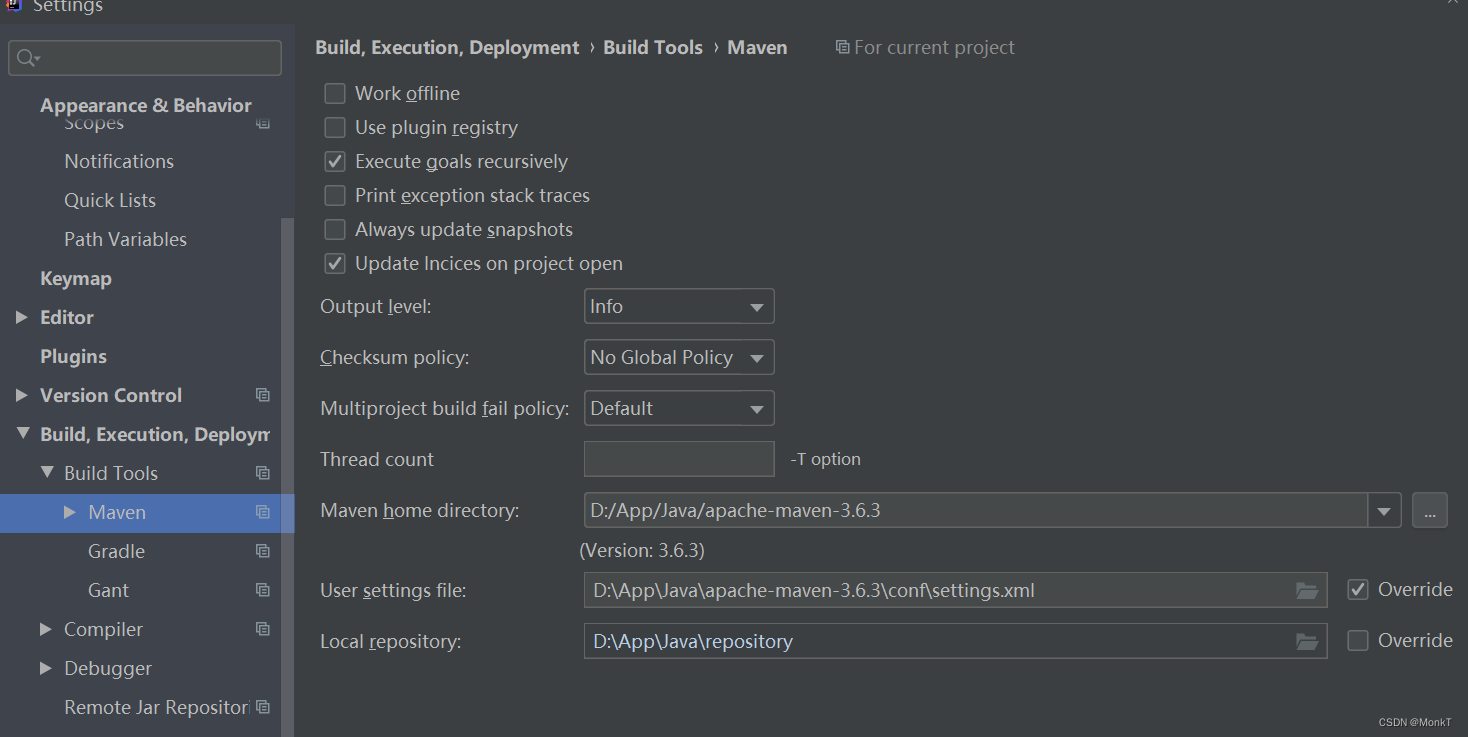Select Notifications in settings tree
Image resolution: width=1468 pixels, height=737 pixels.
(x=119, y=161)
